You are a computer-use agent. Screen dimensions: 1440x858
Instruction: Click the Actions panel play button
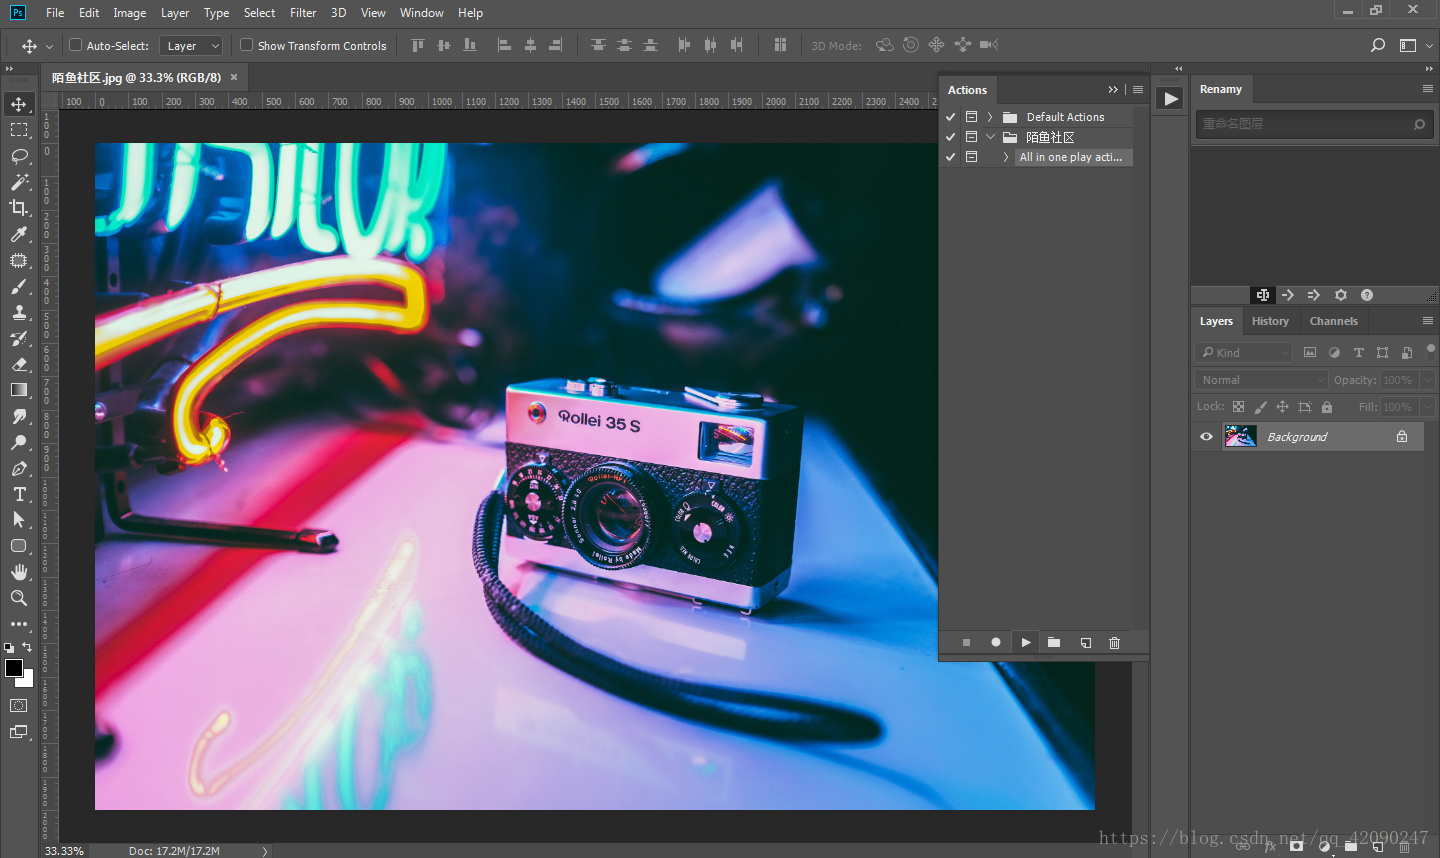click(x=1025, y=643)
